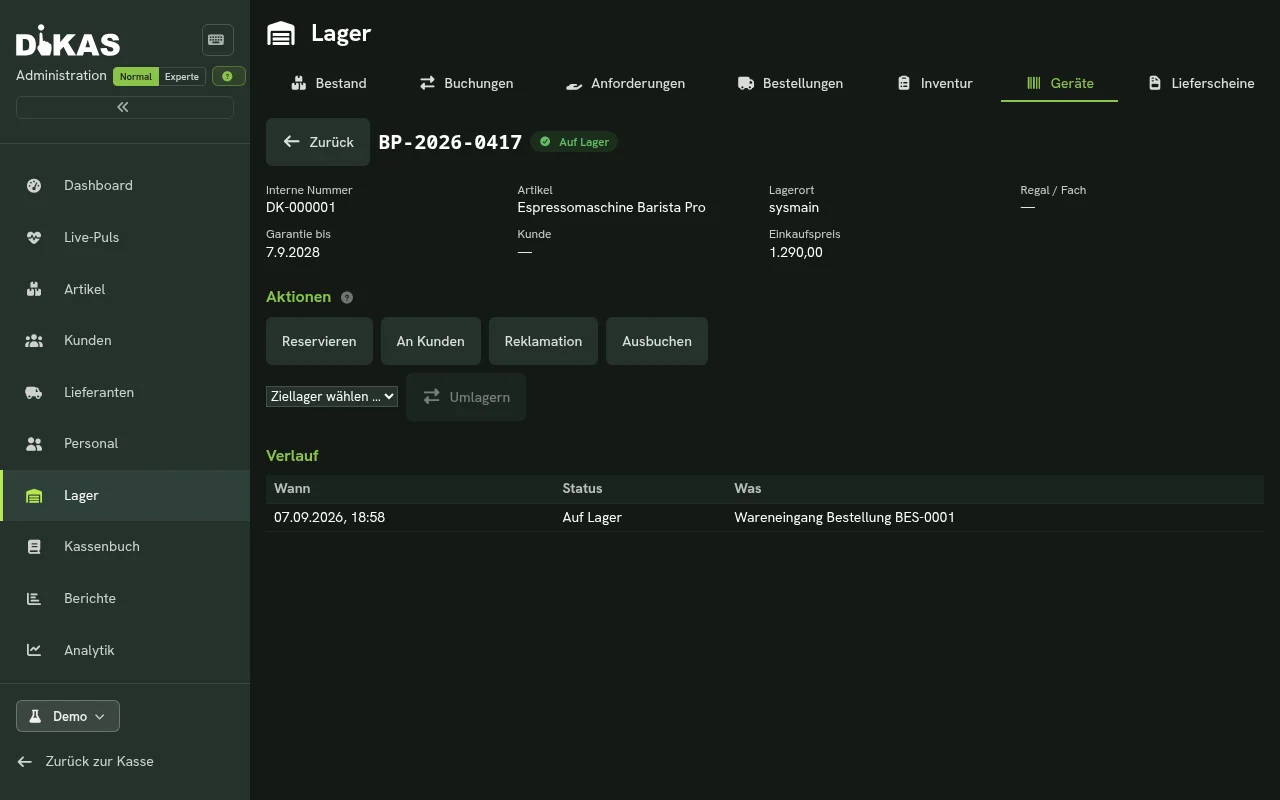The width and height of the screenshot is (1280, 800).
Task: Click Zurück zur Kasse link
Action: pyautogui.click(x=86, y=761)
